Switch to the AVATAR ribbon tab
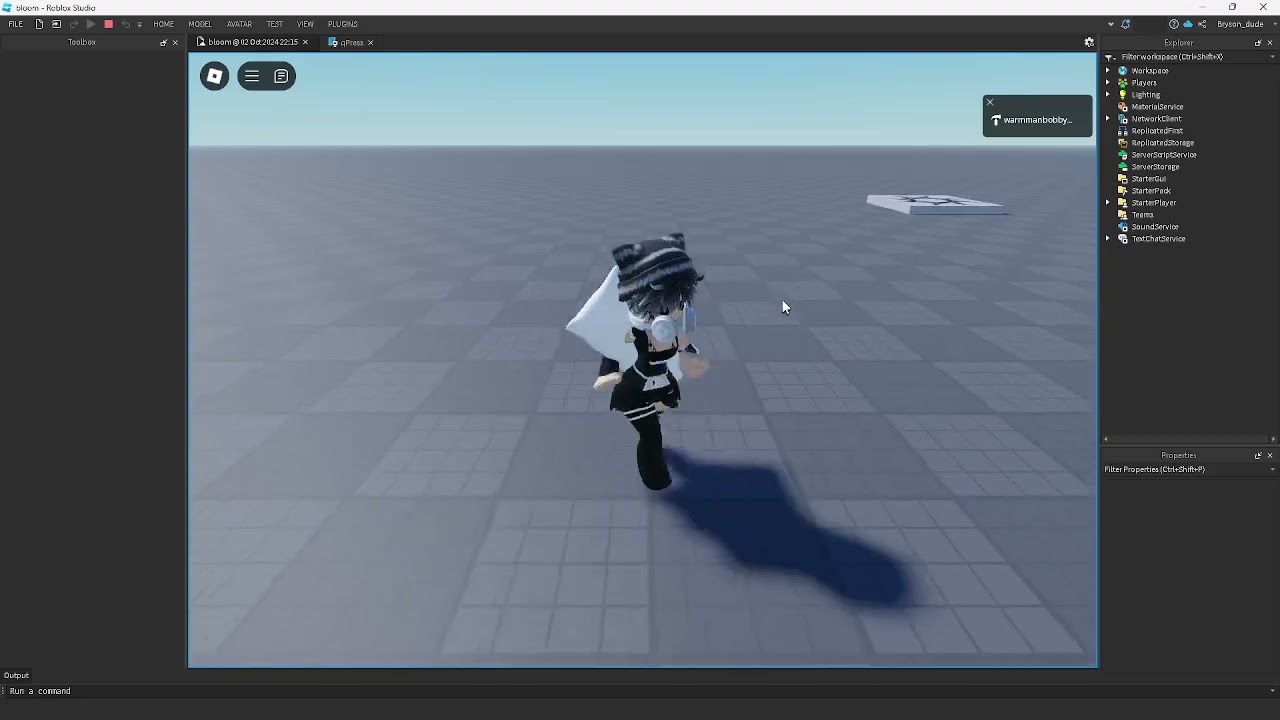 (x=239, y=24)
